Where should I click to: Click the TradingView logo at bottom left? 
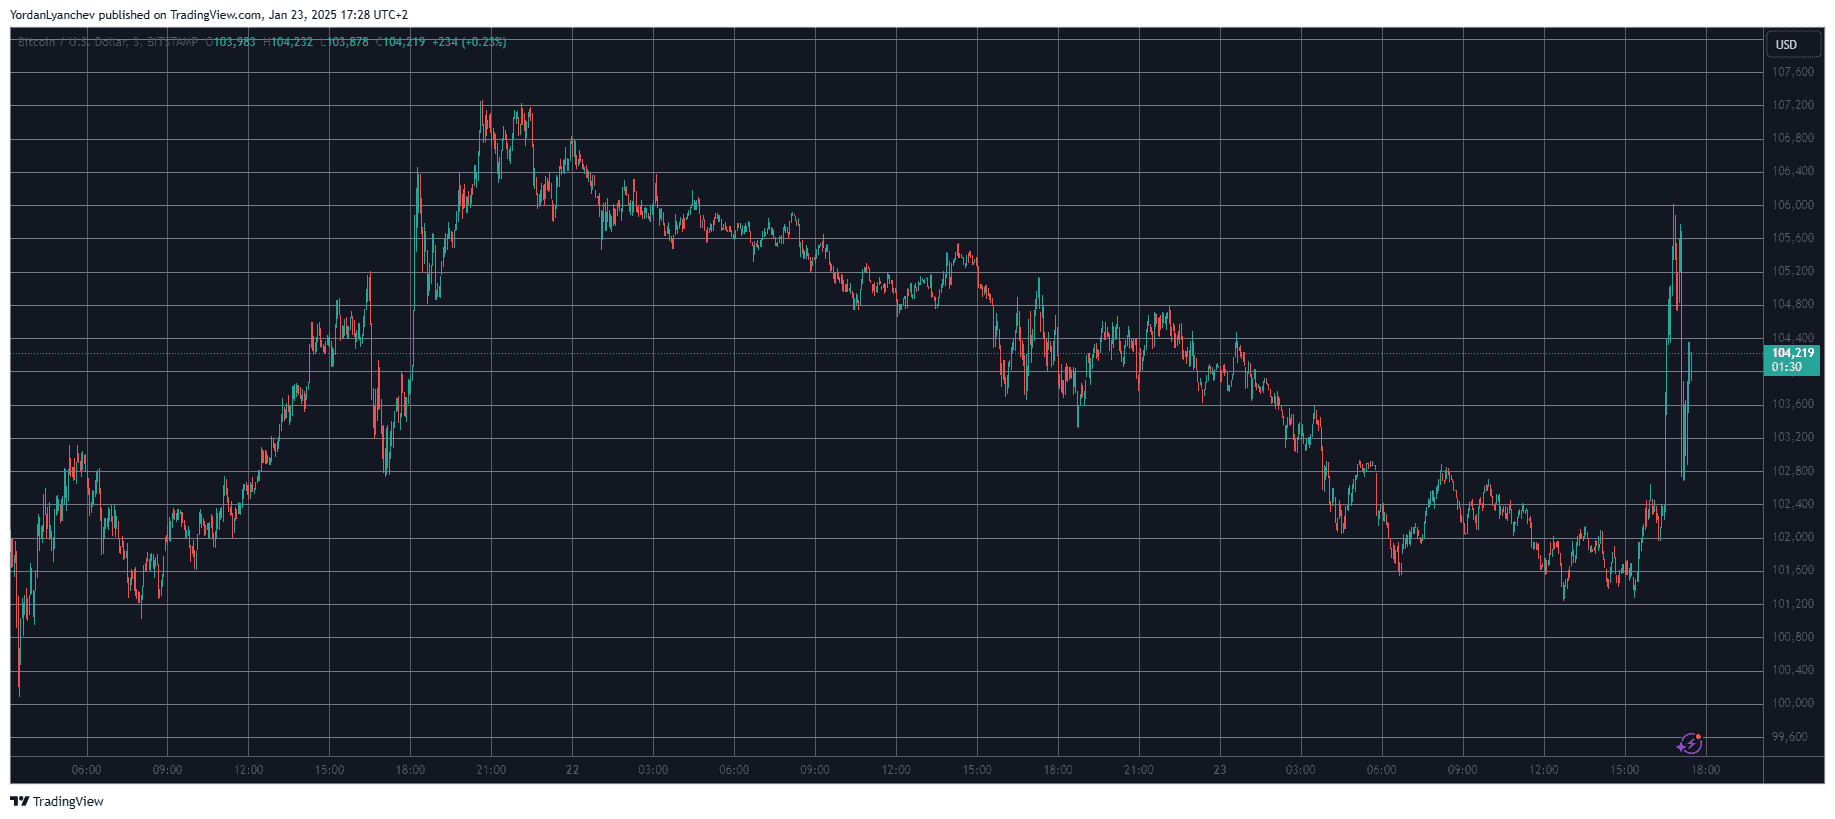(x=57, y=801)
